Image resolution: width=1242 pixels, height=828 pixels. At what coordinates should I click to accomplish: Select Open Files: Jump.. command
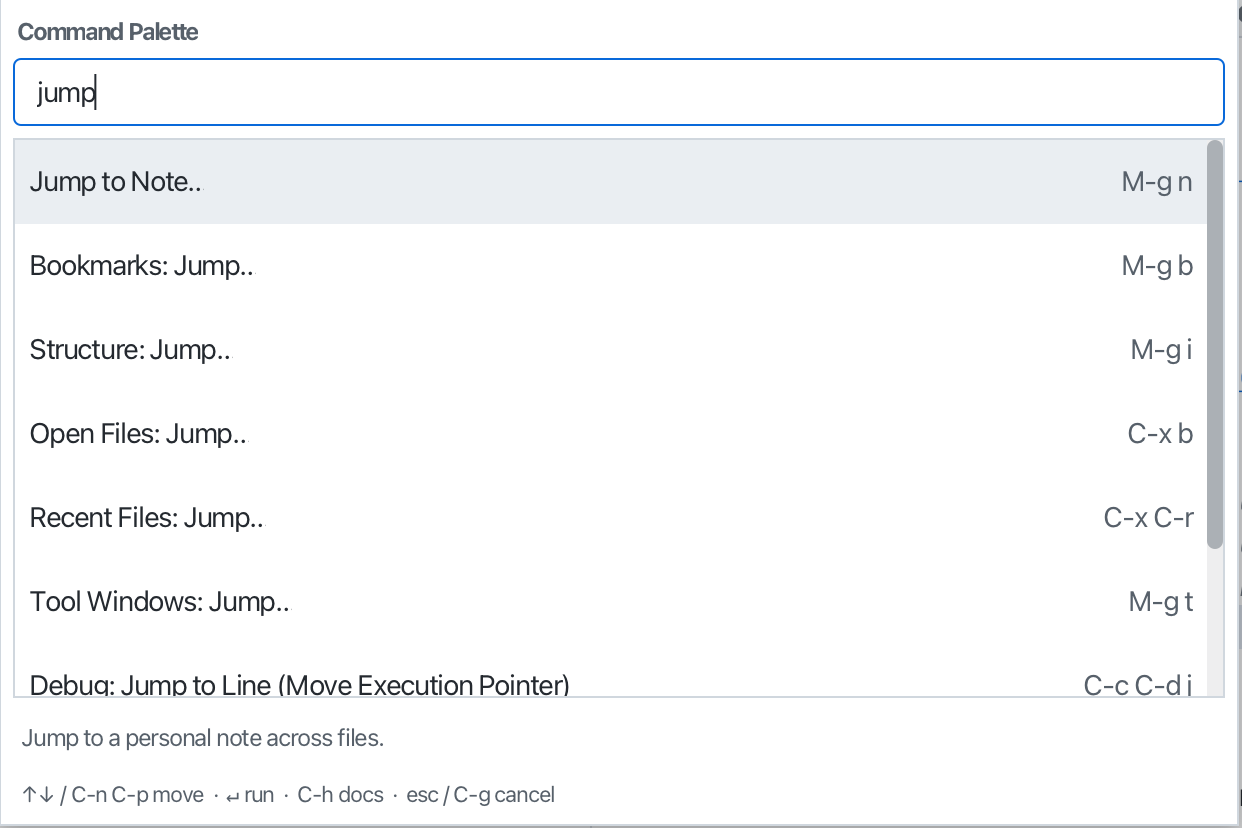(x=611, y=434)
